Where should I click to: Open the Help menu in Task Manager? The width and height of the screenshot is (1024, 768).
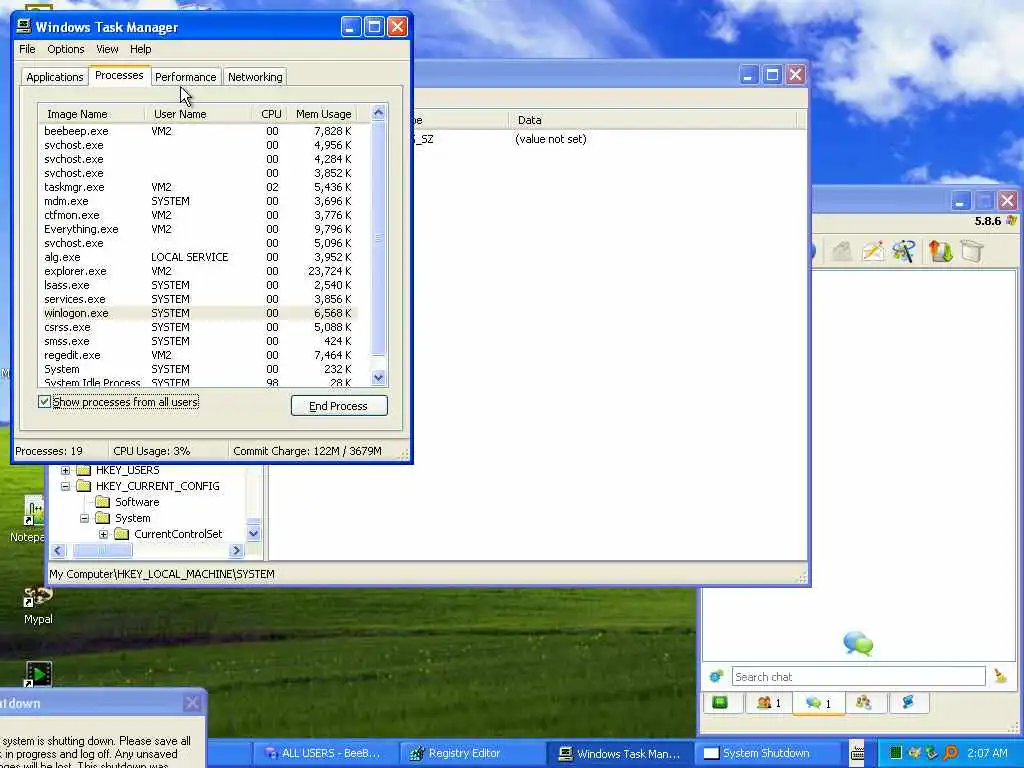[140, 49]
